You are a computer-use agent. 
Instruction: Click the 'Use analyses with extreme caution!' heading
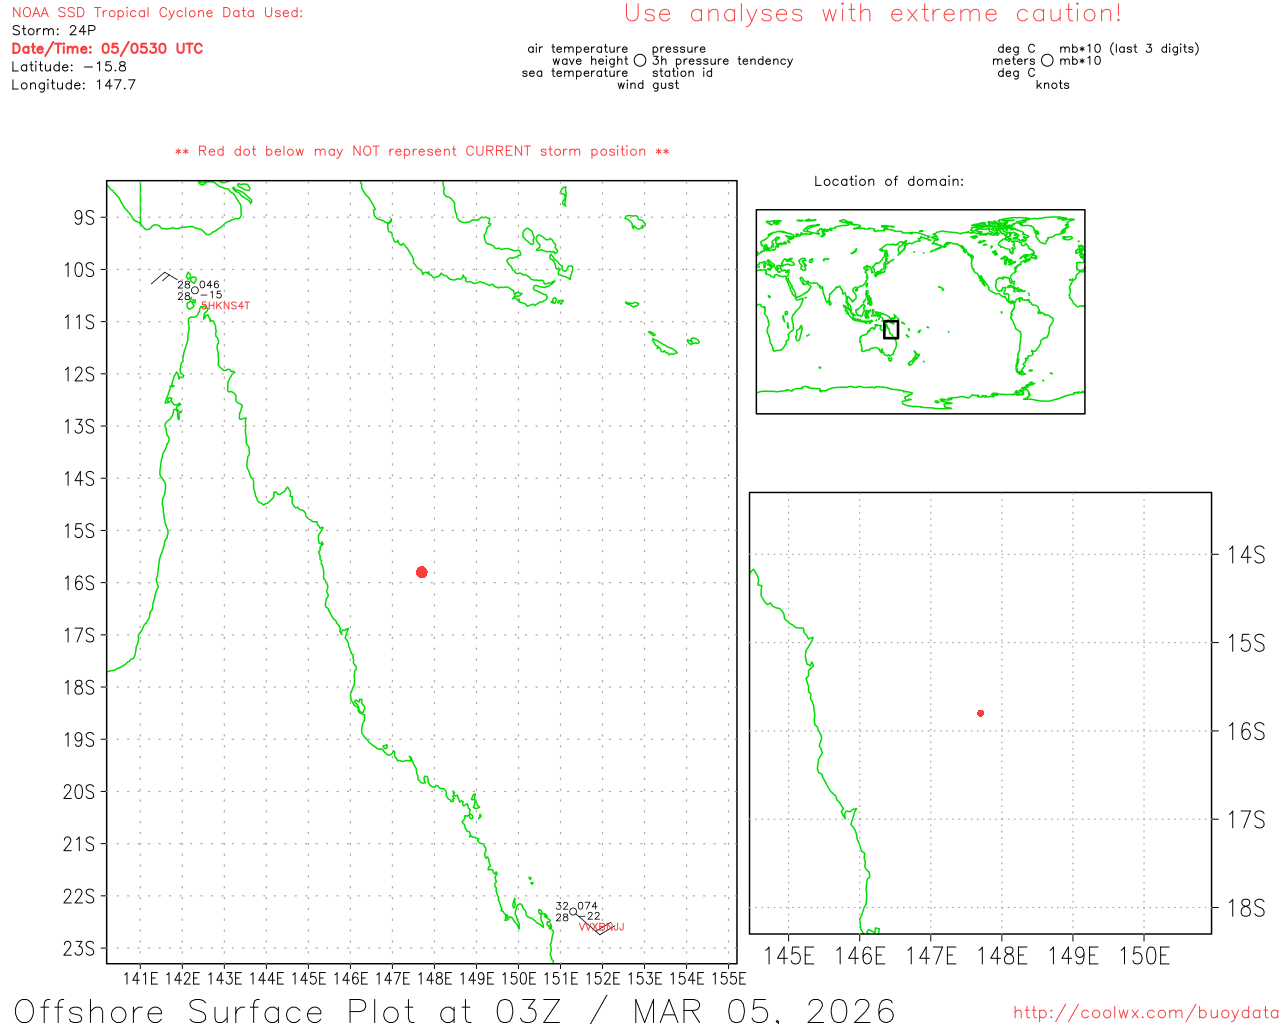tap(873, 14)
